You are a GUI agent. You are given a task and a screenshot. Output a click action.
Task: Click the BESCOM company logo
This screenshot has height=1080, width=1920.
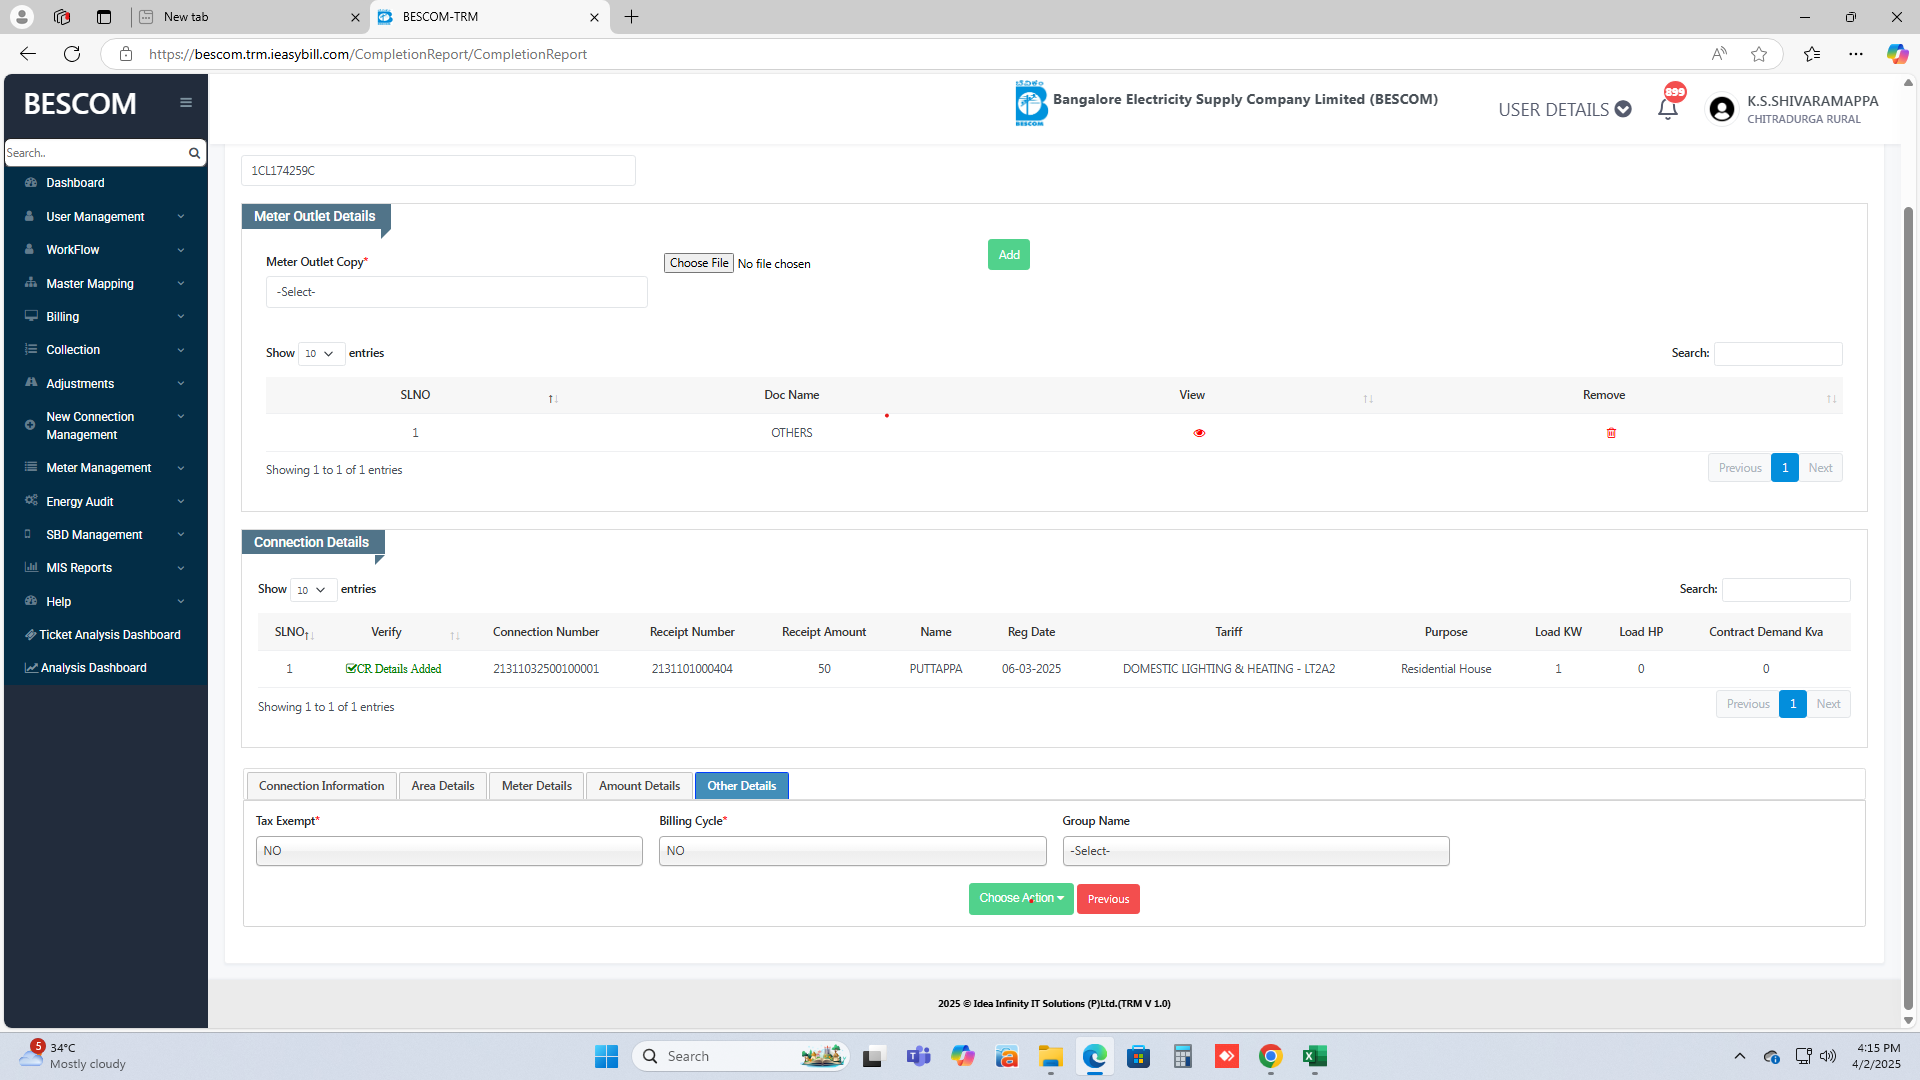tap(1030, 103)
